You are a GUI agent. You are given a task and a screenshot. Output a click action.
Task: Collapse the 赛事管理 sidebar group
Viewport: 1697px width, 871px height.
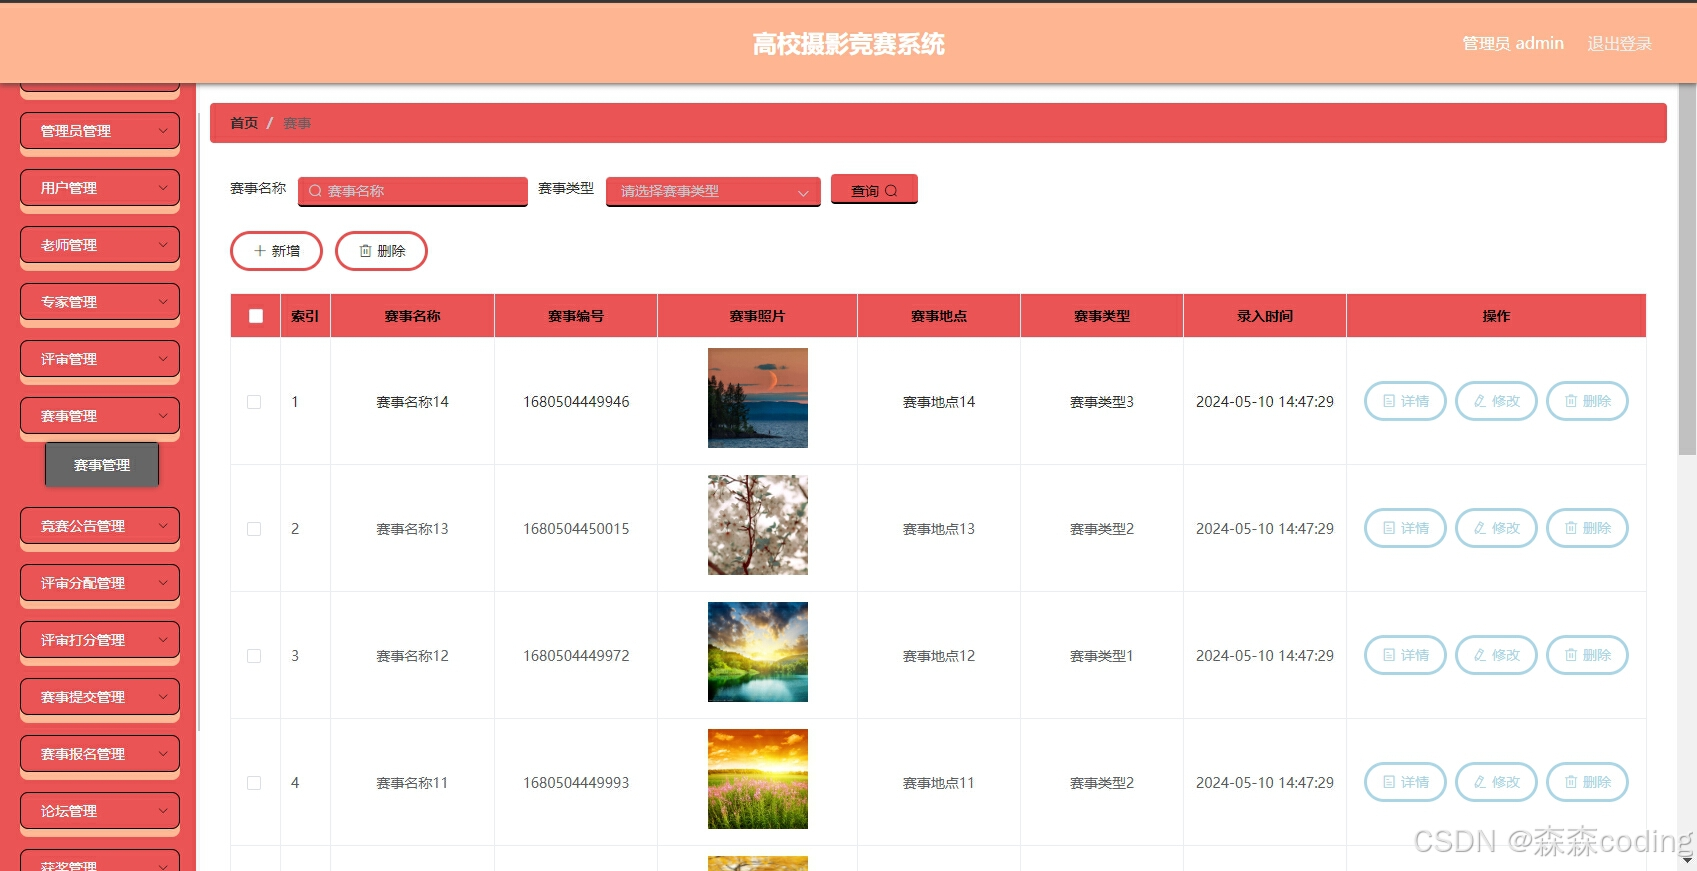pos(100,416)
